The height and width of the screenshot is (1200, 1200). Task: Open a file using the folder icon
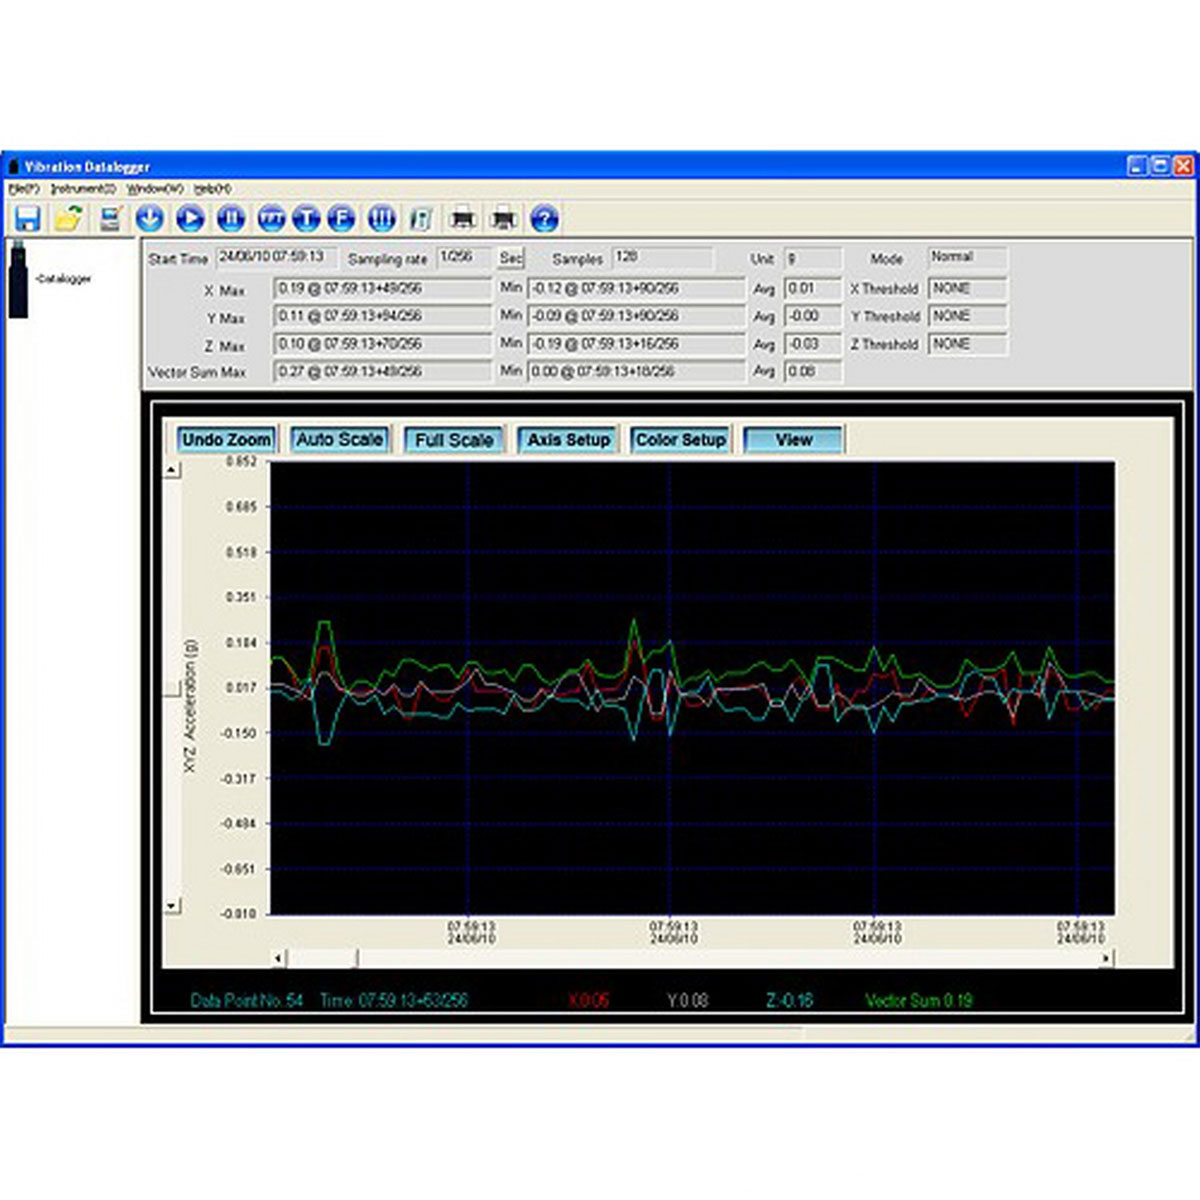[x=70, y=218]
